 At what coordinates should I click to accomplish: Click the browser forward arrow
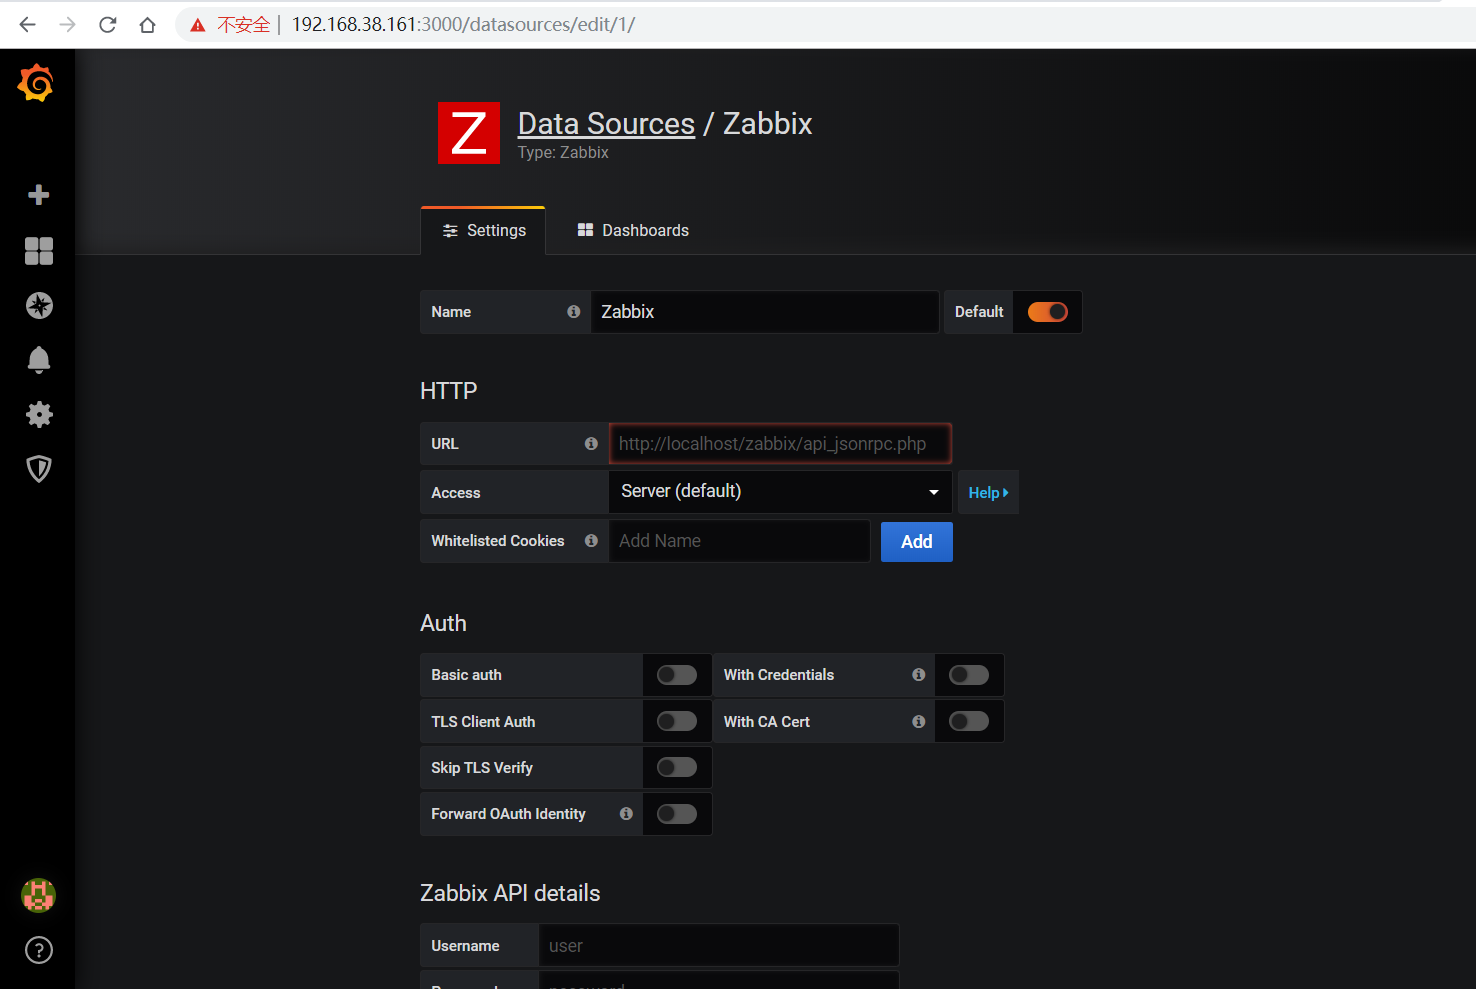pyautogui.click(x=67, y=25)
